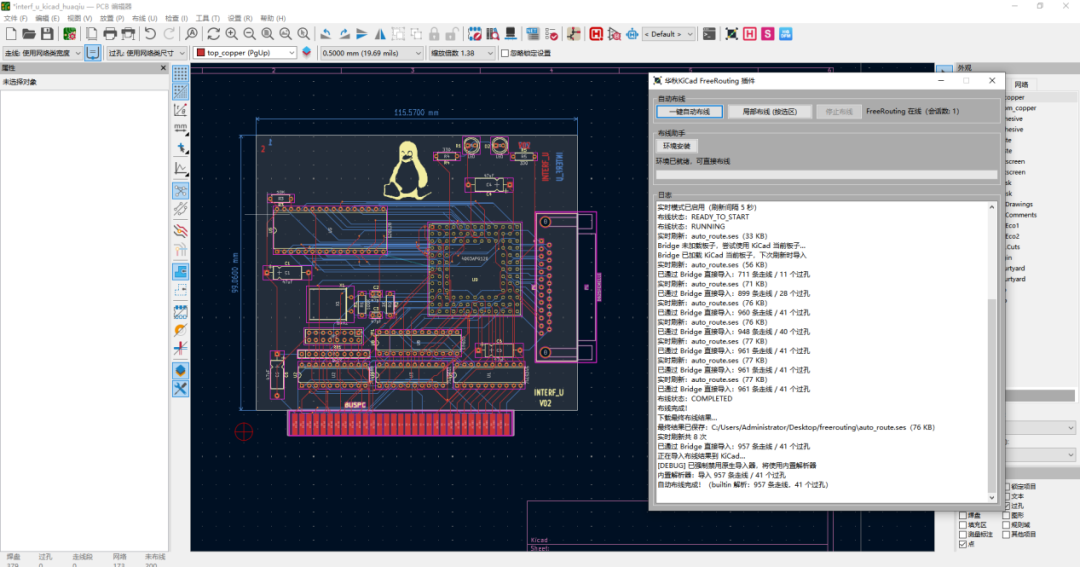Open the Find text magnifier icon
1080x567 pixels.
pos(191,34)
